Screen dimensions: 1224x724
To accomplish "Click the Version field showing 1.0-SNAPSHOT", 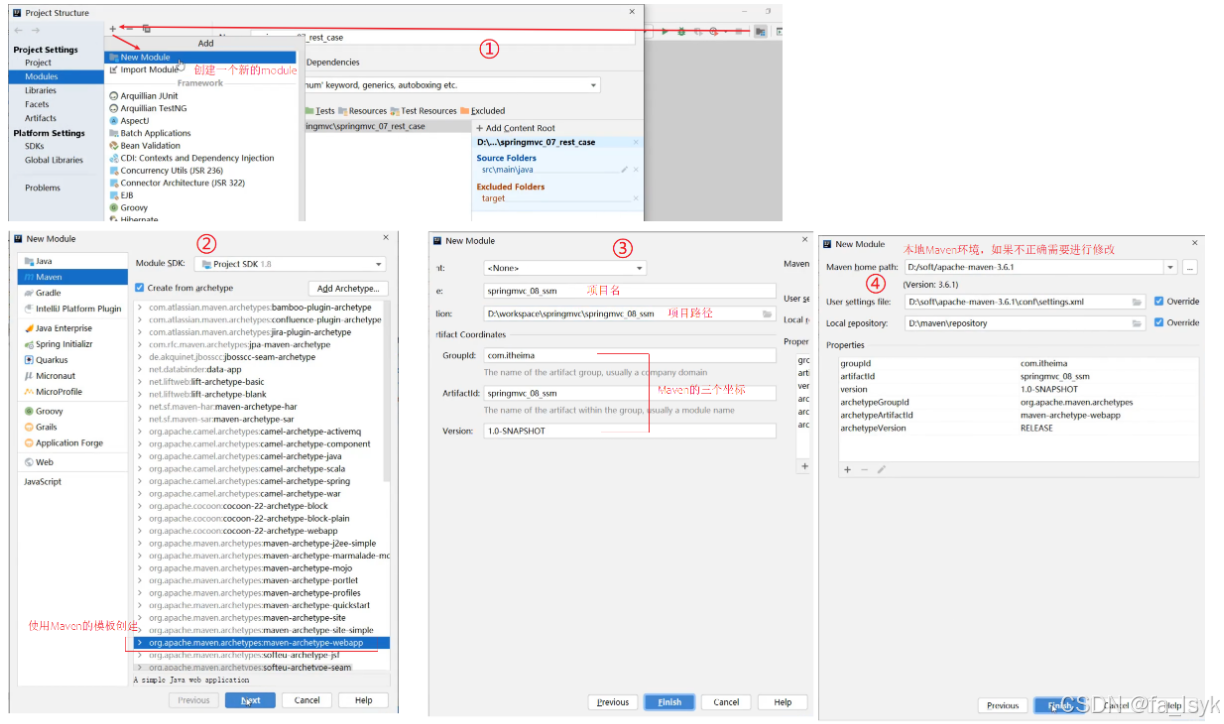I will 630,431.
